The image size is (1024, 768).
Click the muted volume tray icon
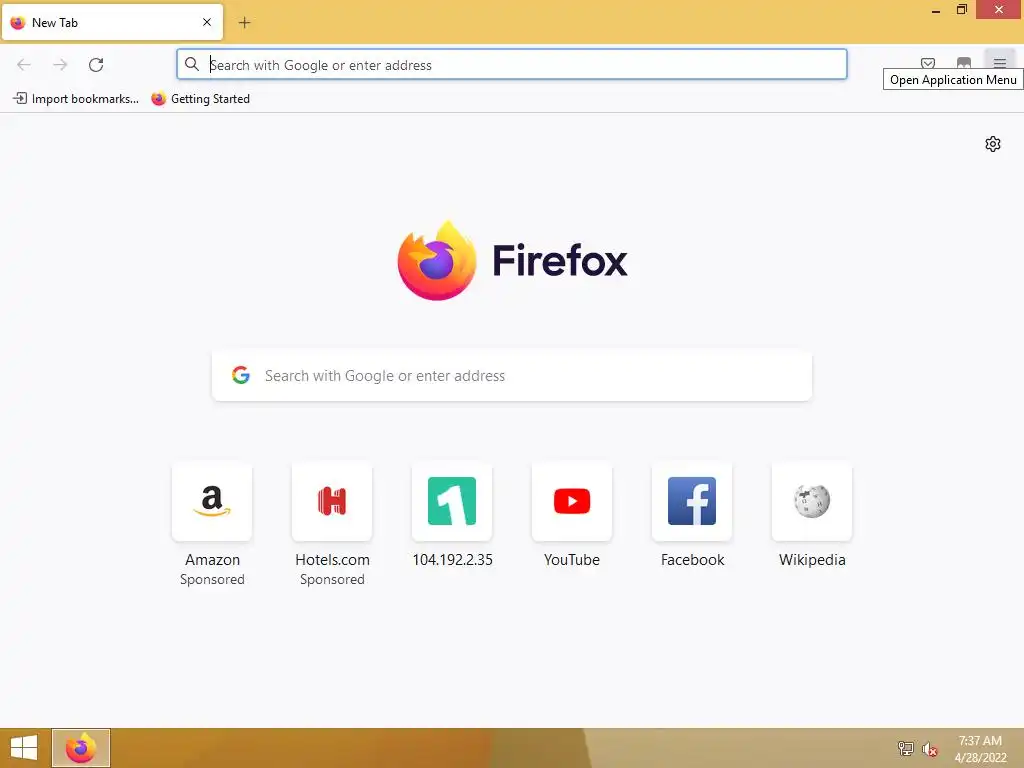929,749
